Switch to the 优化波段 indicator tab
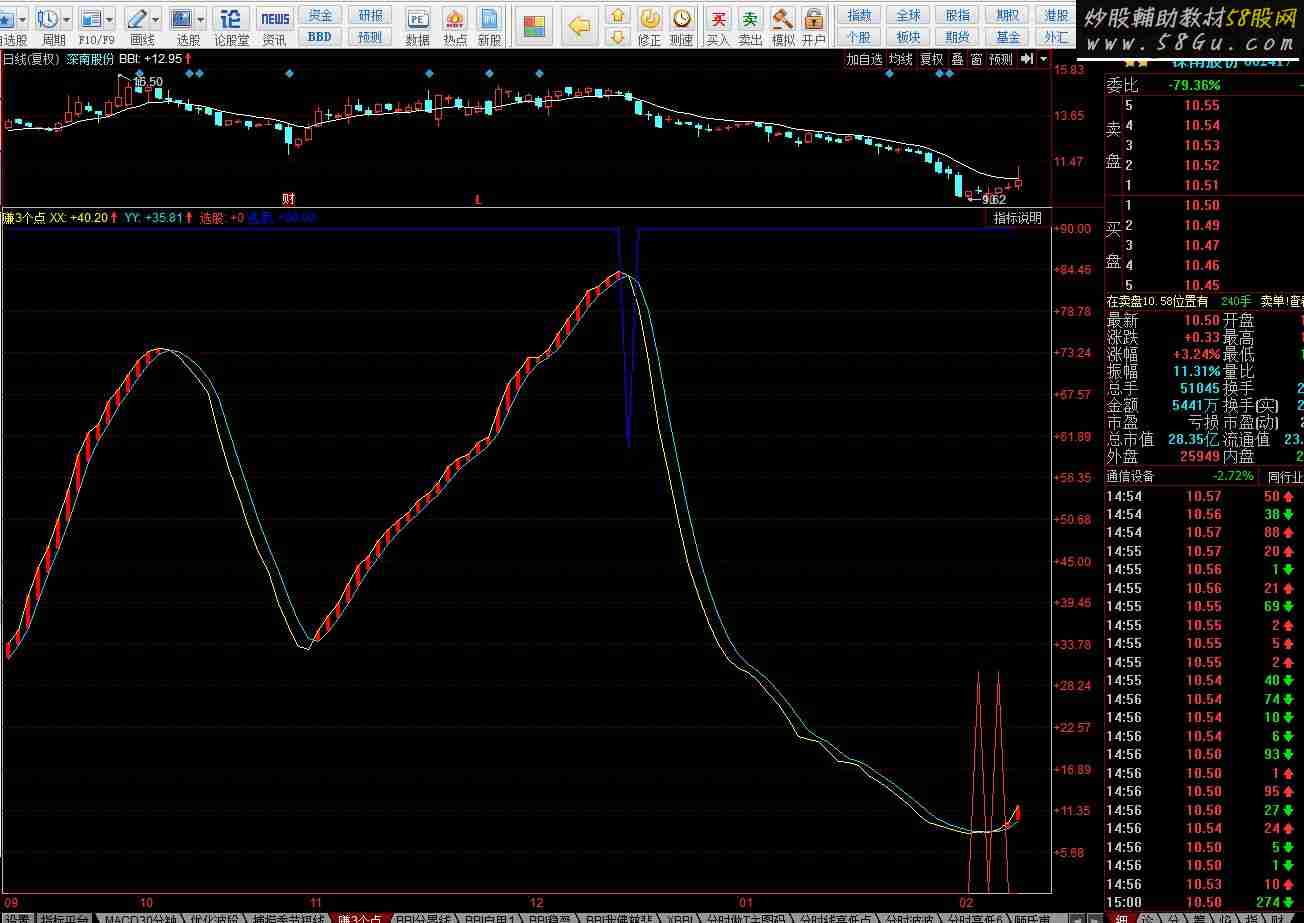The height and width of the screenshot is (923, 1304). click(215, 917)
